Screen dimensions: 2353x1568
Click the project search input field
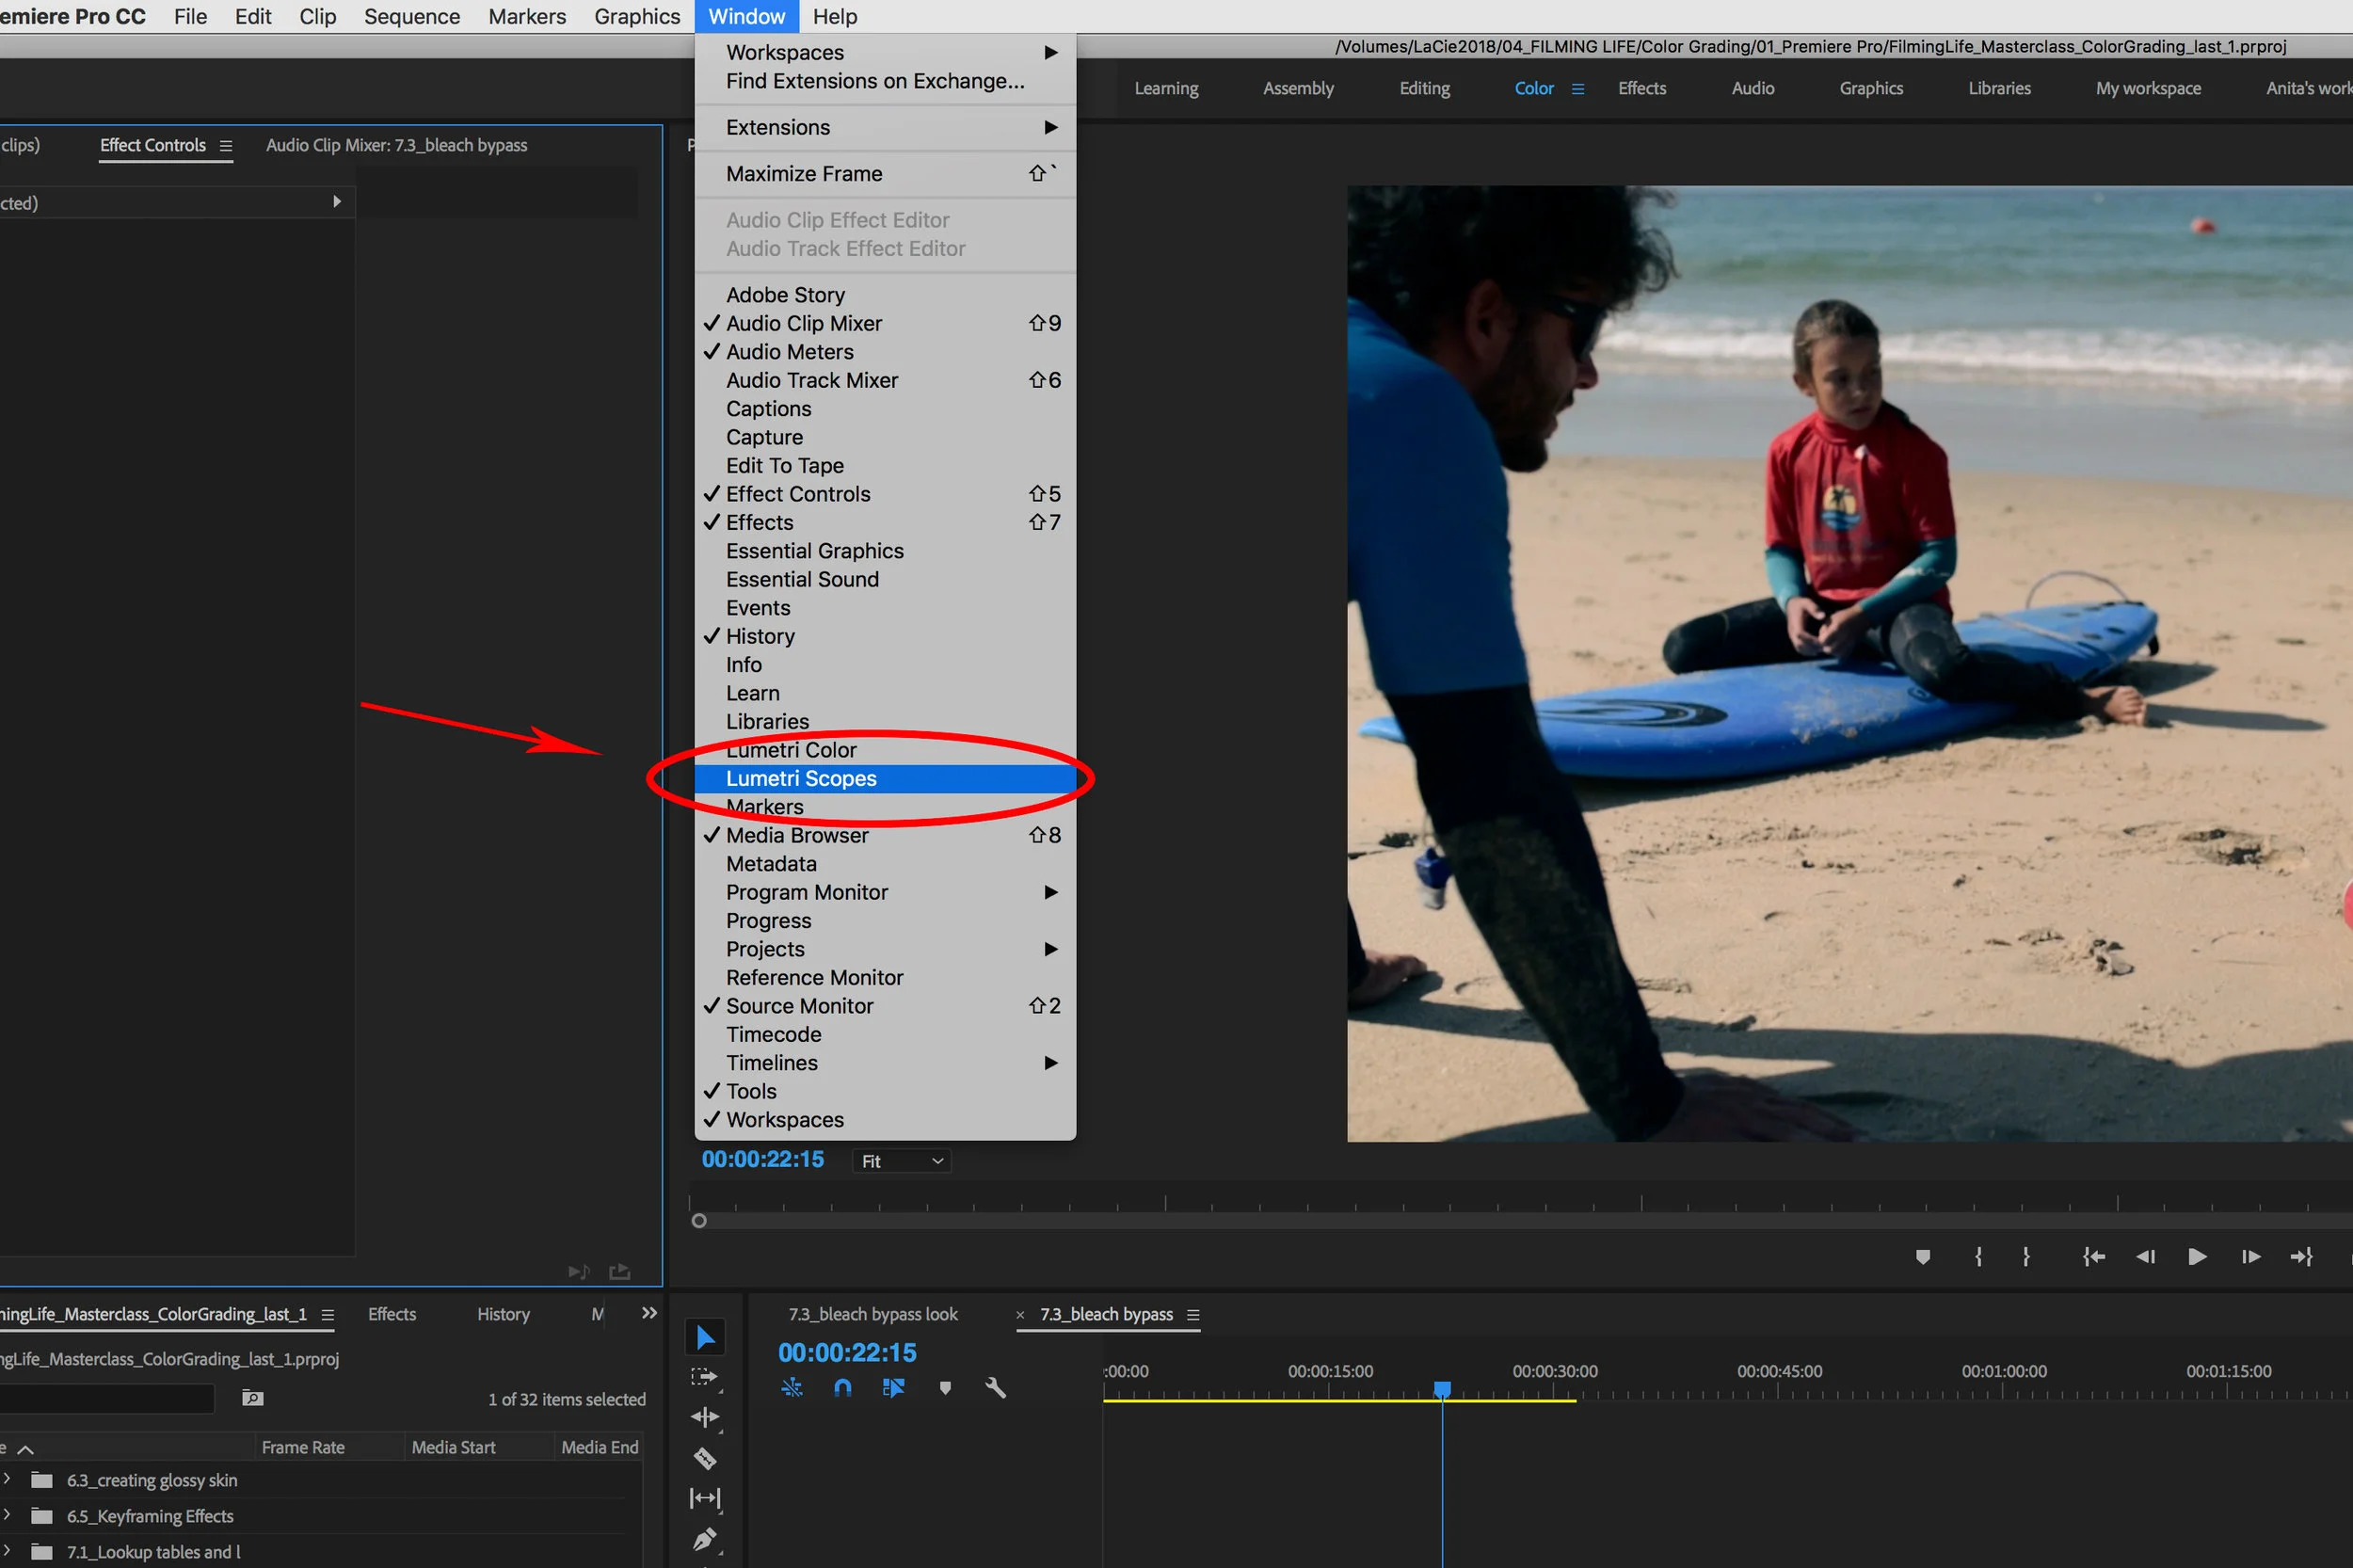[107, 1398]
